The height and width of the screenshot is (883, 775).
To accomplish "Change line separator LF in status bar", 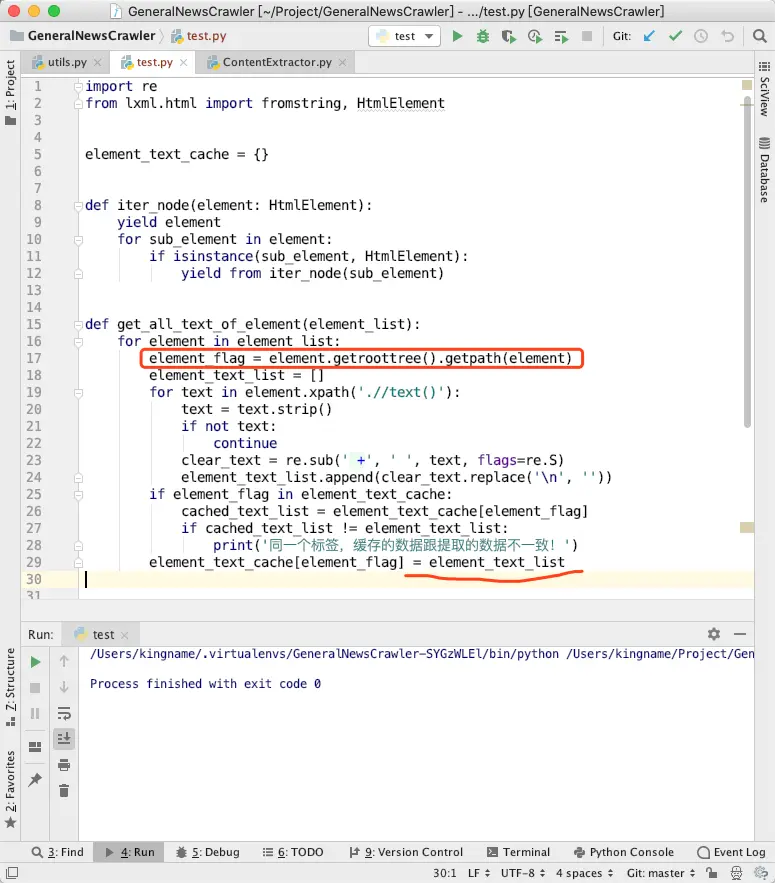I will click(x=479, y=873).
